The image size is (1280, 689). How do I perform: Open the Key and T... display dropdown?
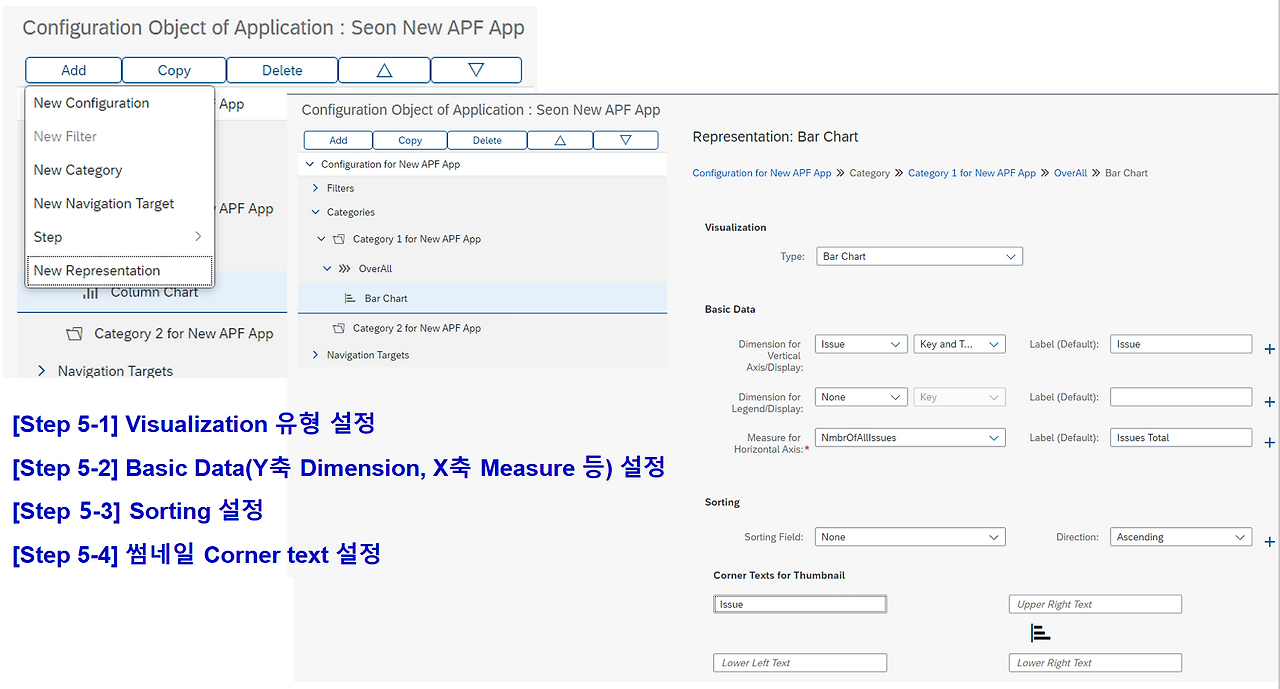pos(959,344)
